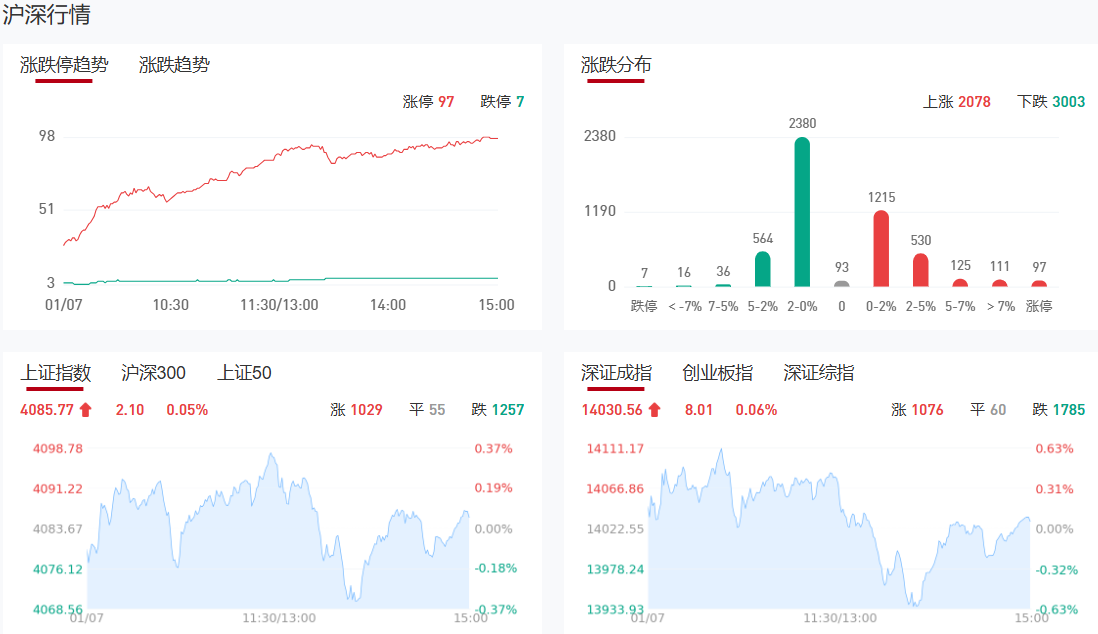Click the 下跌 3003 count label
The width and height of the screenshot is (1098, 634).
[x=1050, y=101]
